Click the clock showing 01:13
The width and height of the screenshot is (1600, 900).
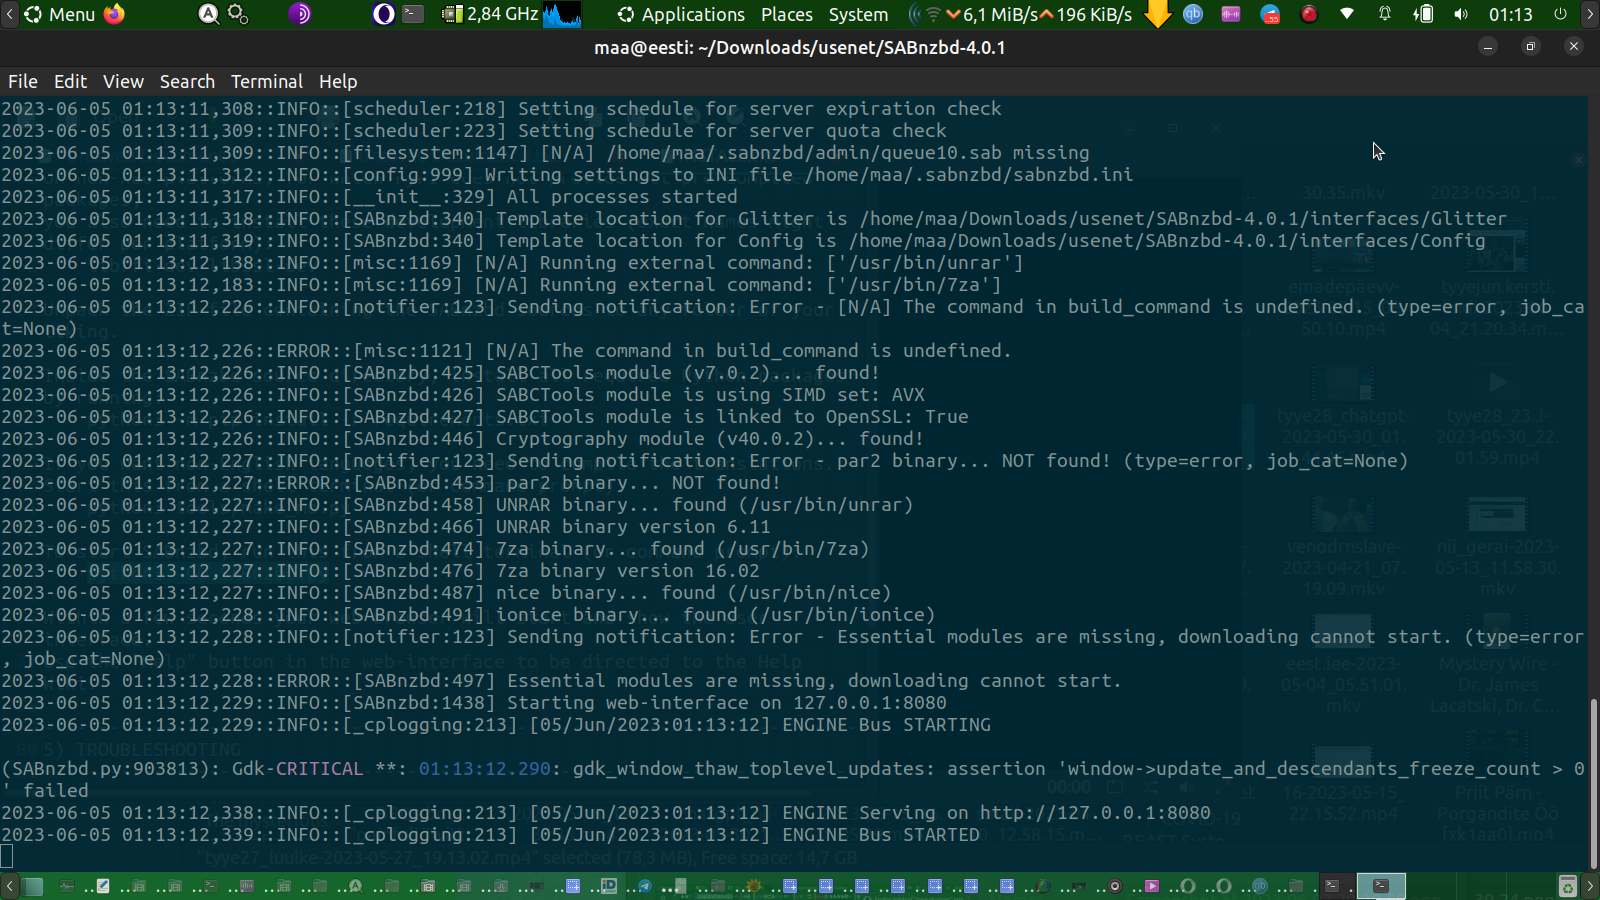[x=1510, y=14]
